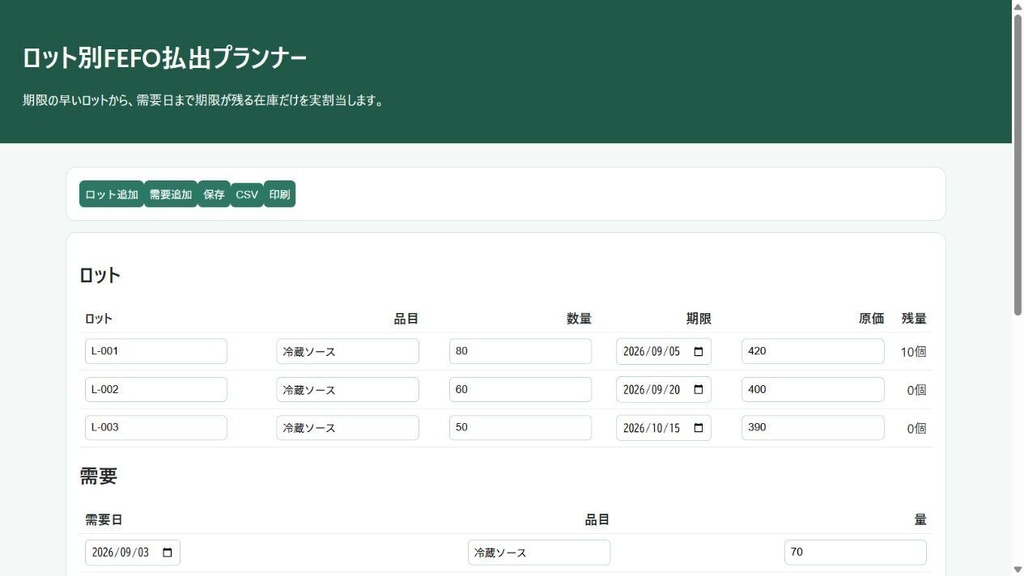
Task: Click the date text 2026/10/15 for L-003
Action: coord(651,428)
